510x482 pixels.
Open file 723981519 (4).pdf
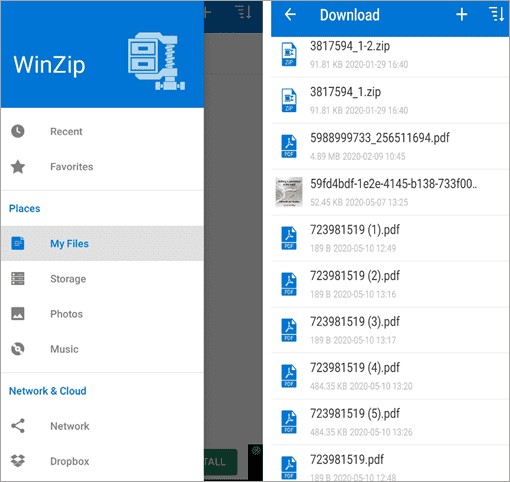(390, 376)
